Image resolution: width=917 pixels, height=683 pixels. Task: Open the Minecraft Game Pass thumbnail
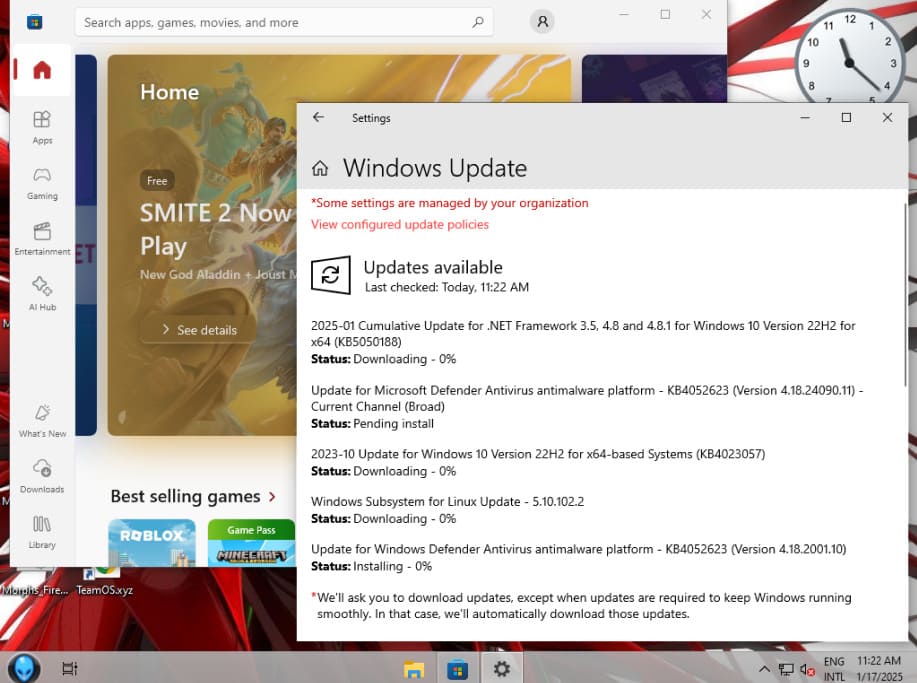[x=251, y=543]
